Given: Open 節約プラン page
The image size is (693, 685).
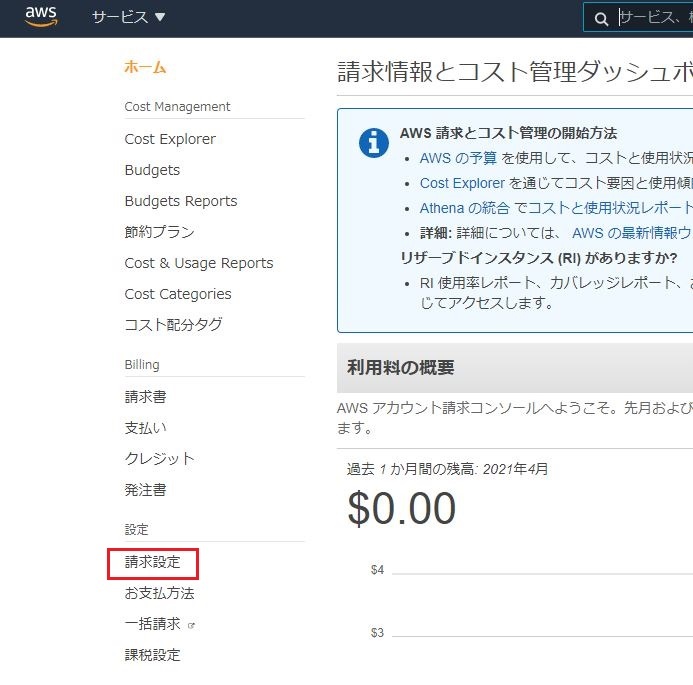Looking at the screenshot, I should (160, 232).
